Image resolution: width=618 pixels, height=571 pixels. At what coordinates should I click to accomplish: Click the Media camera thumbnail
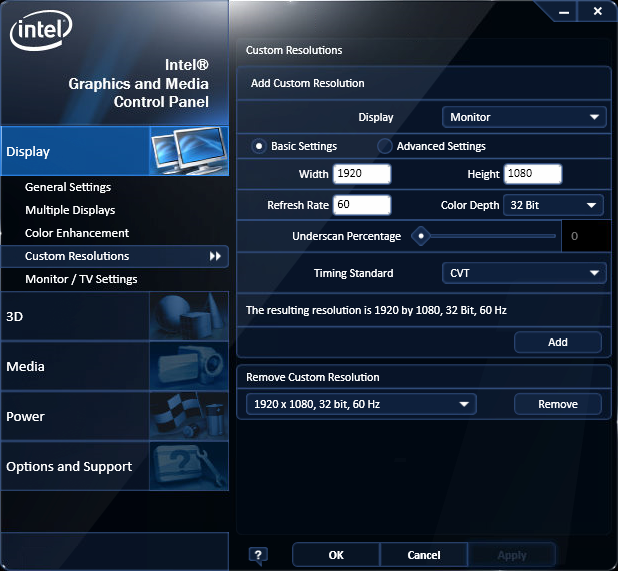[189, 366]
